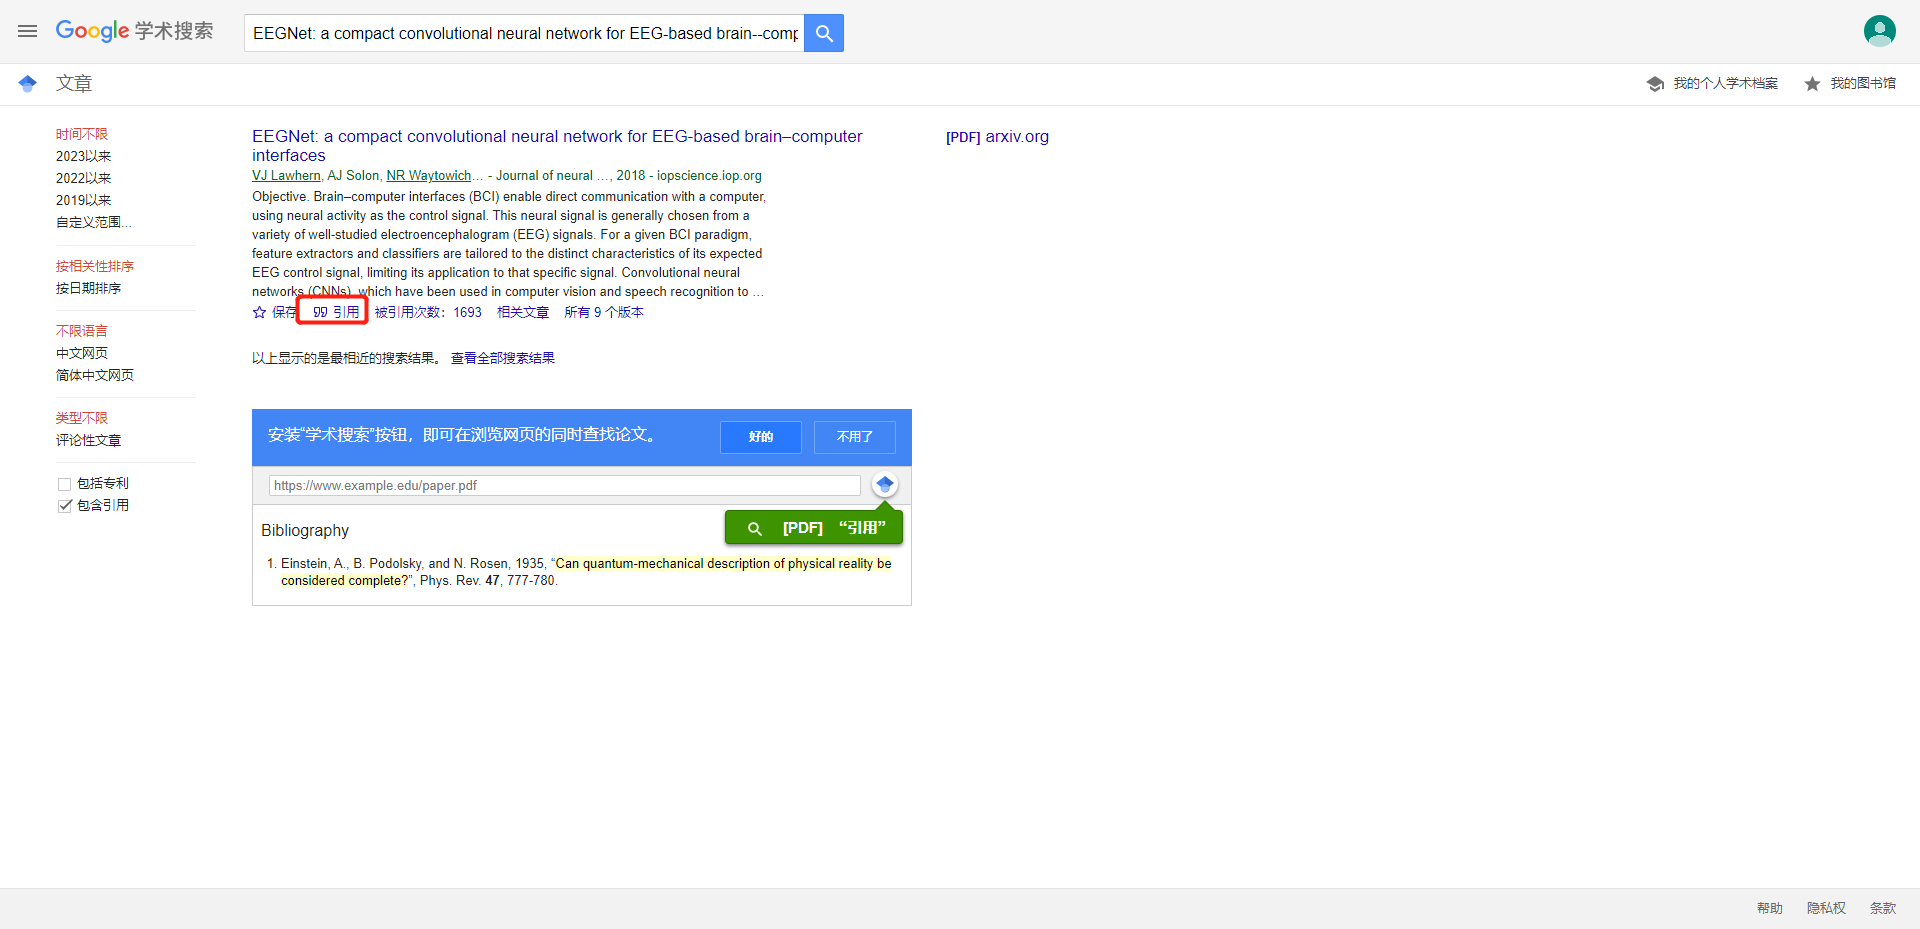
Task: Click the round scholar extension button in the promo
Action: click(x=884, y=485)
